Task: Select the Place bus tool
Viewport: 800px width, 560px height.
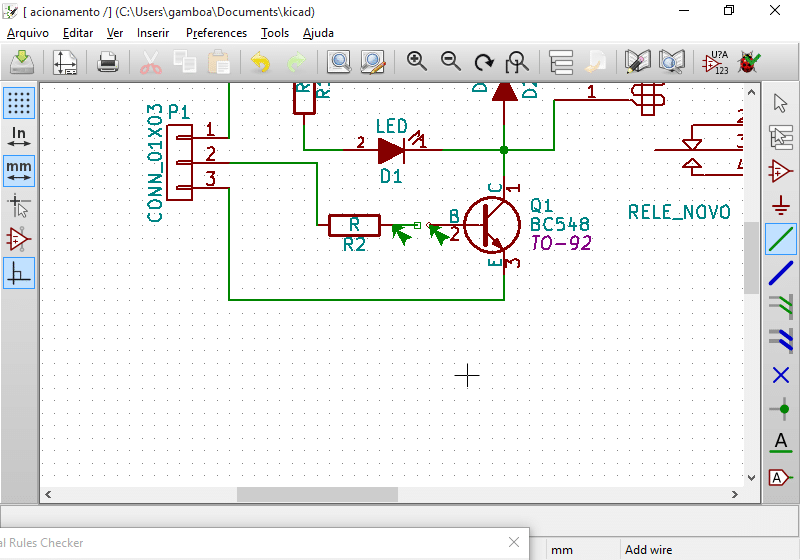Action: 781,273
